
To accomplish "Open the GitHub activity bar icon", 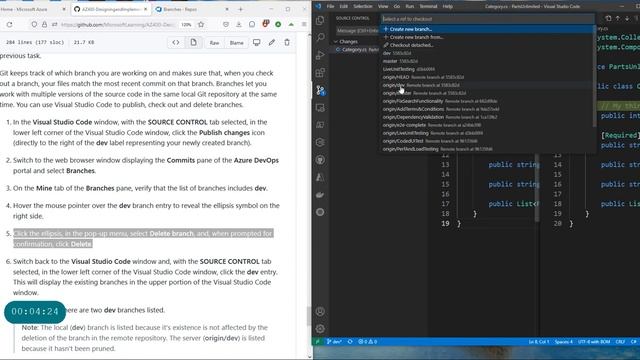I will [320, 160].
